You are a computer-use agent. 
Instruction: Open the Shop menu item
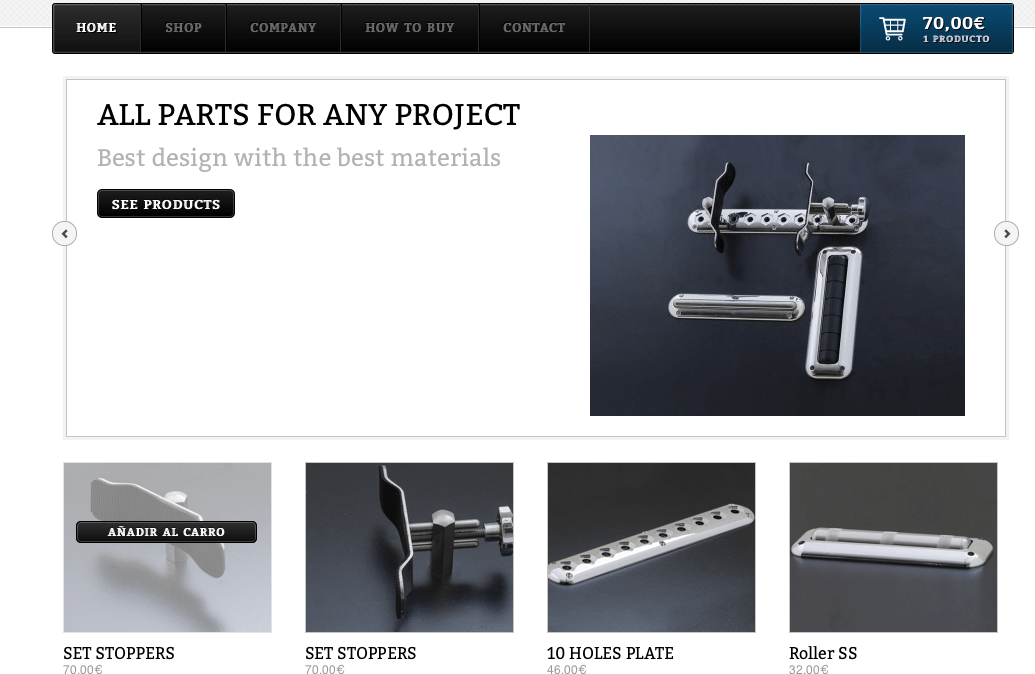click(x=184, y=28)
